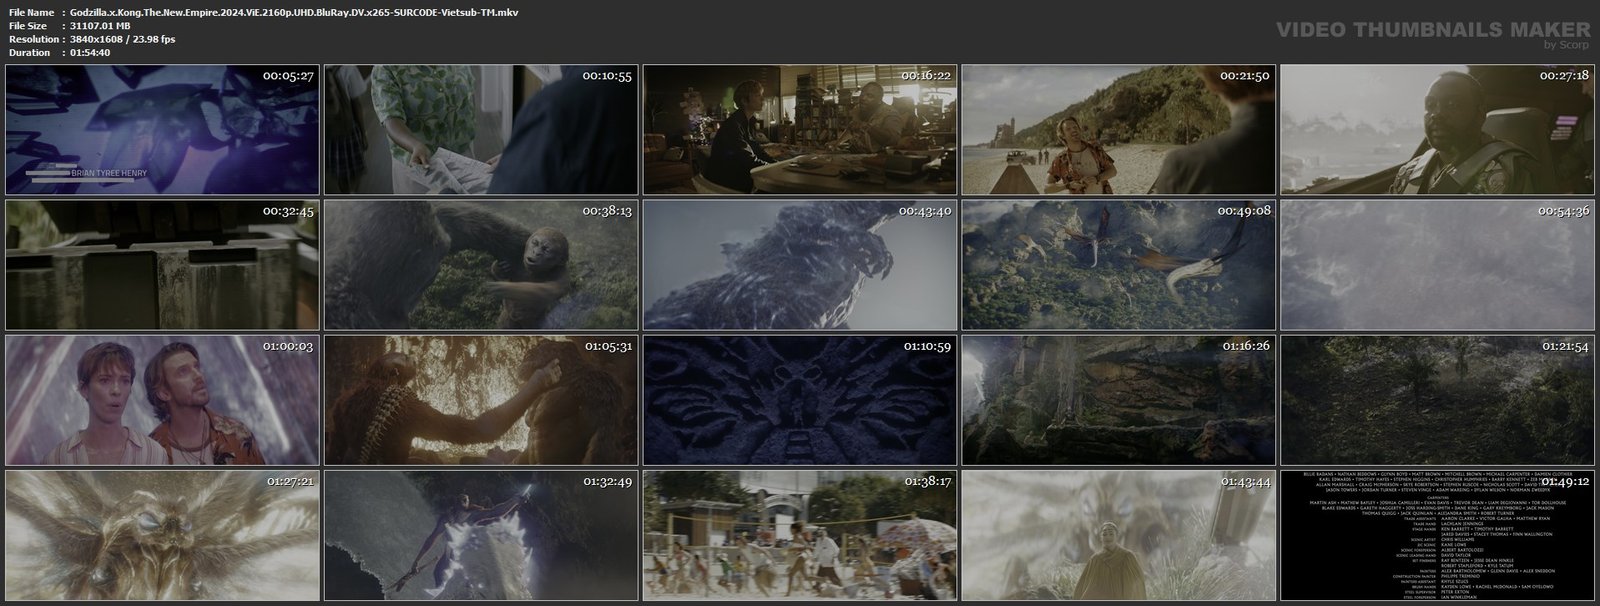The width and height of the screenshot is (1600, 606).
Task: Select the dark jungle frame at 01:21:54
Action: [1437, 400]
